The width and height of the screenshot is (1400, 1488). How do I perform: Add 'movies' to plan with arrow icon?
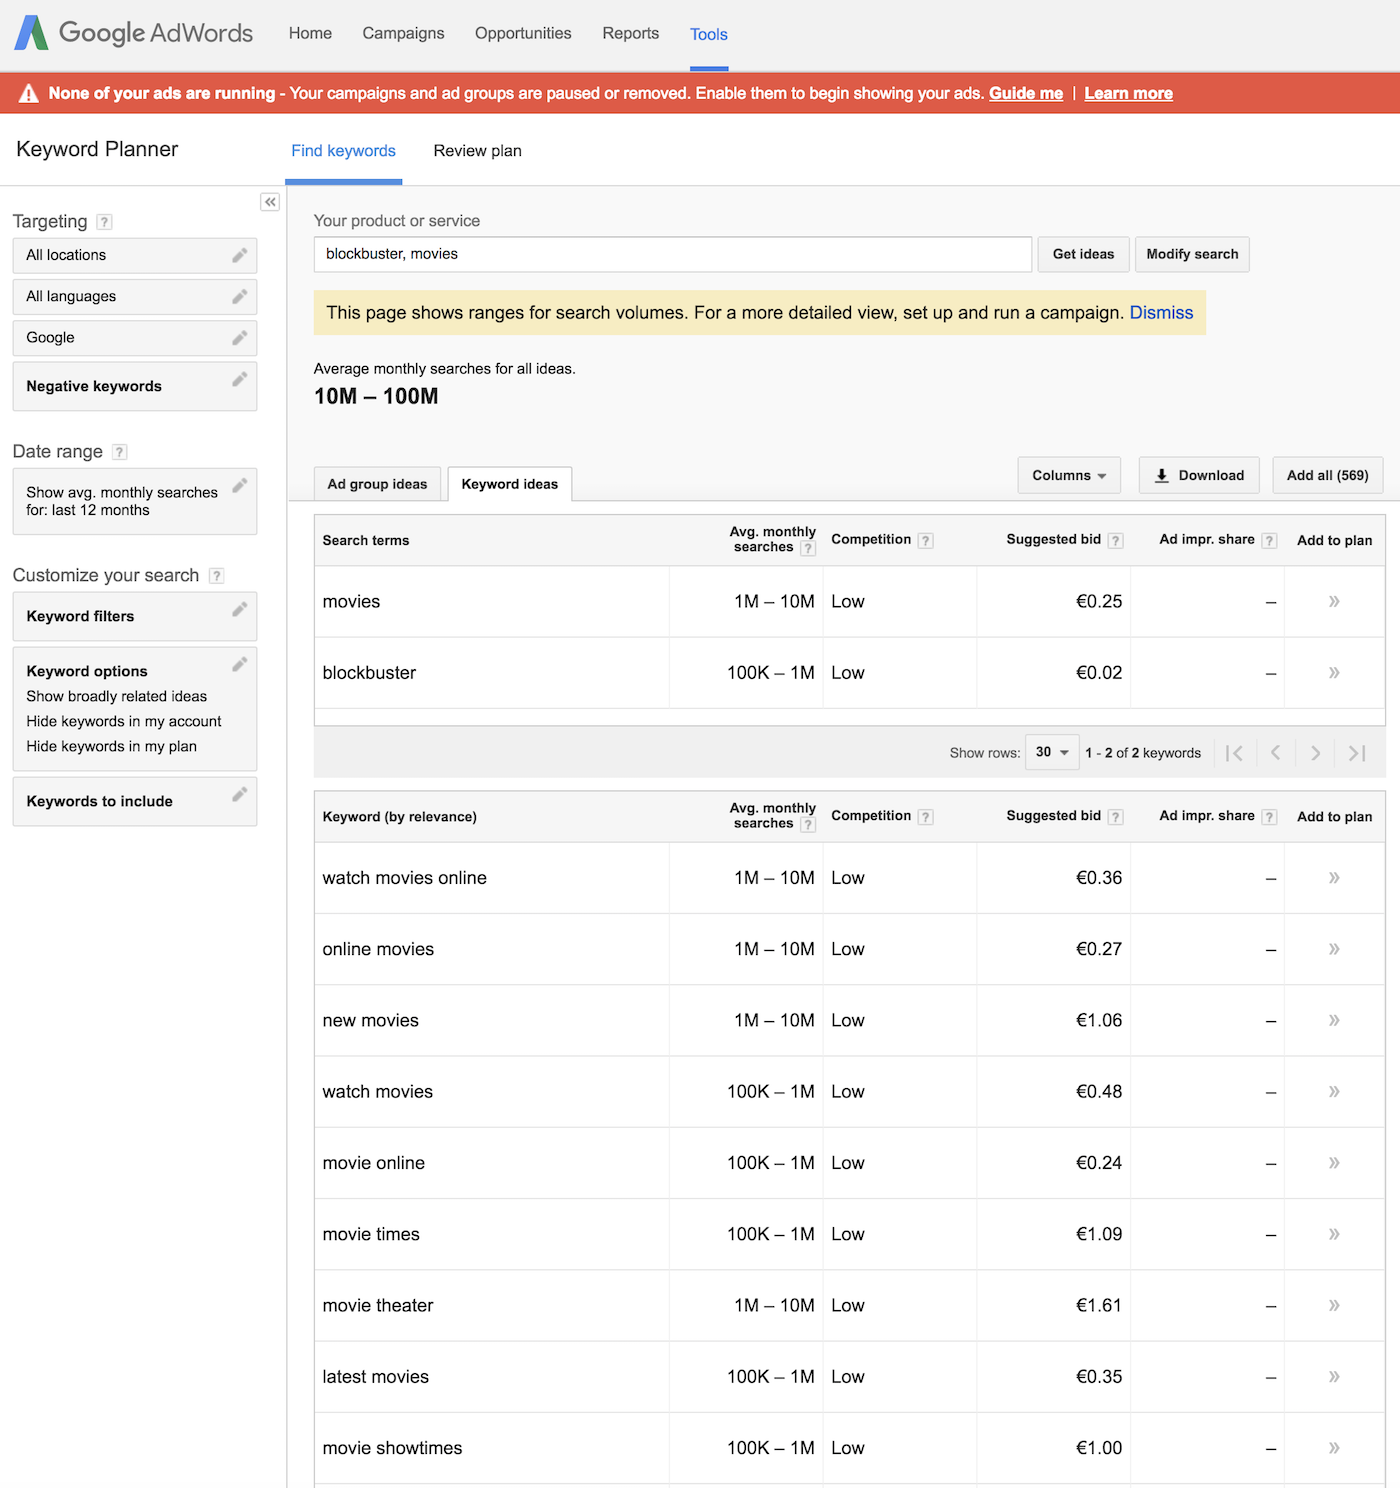pyautogui.click(x=1334, y=601)
